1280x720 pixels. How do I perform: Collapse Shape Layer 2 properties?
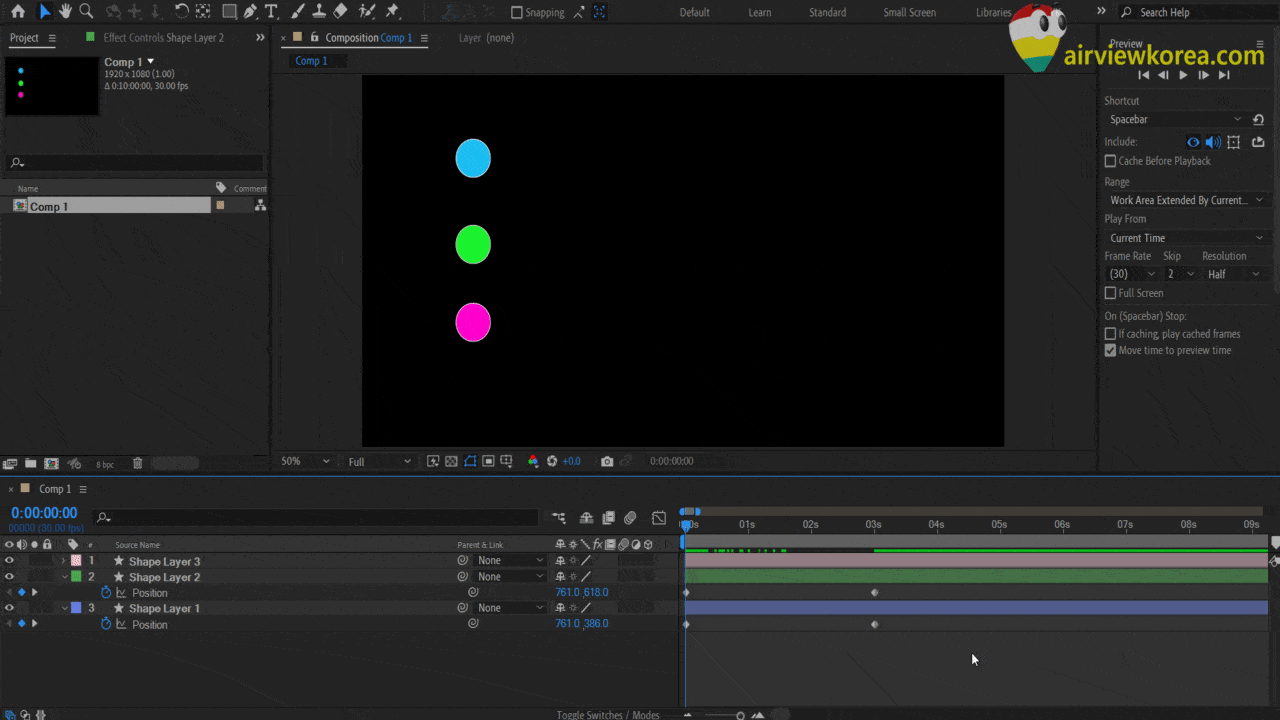[65, 577]
